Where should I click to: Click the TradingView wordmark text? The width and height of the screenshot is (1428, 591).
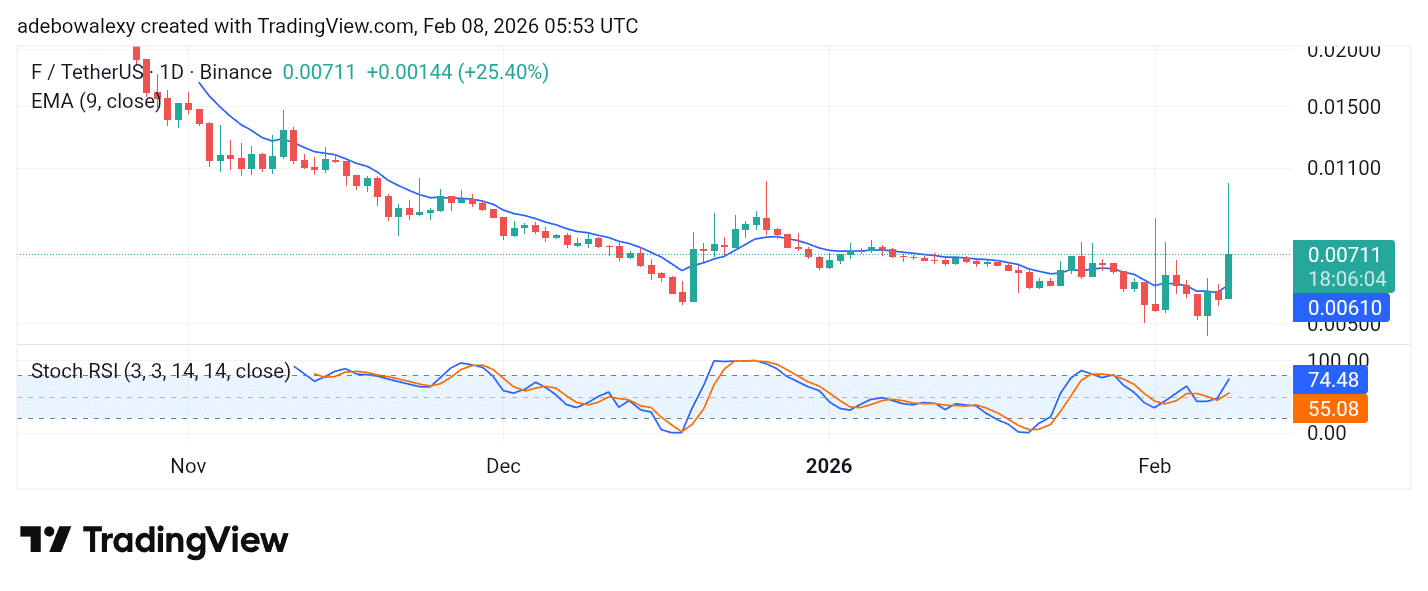185,540
